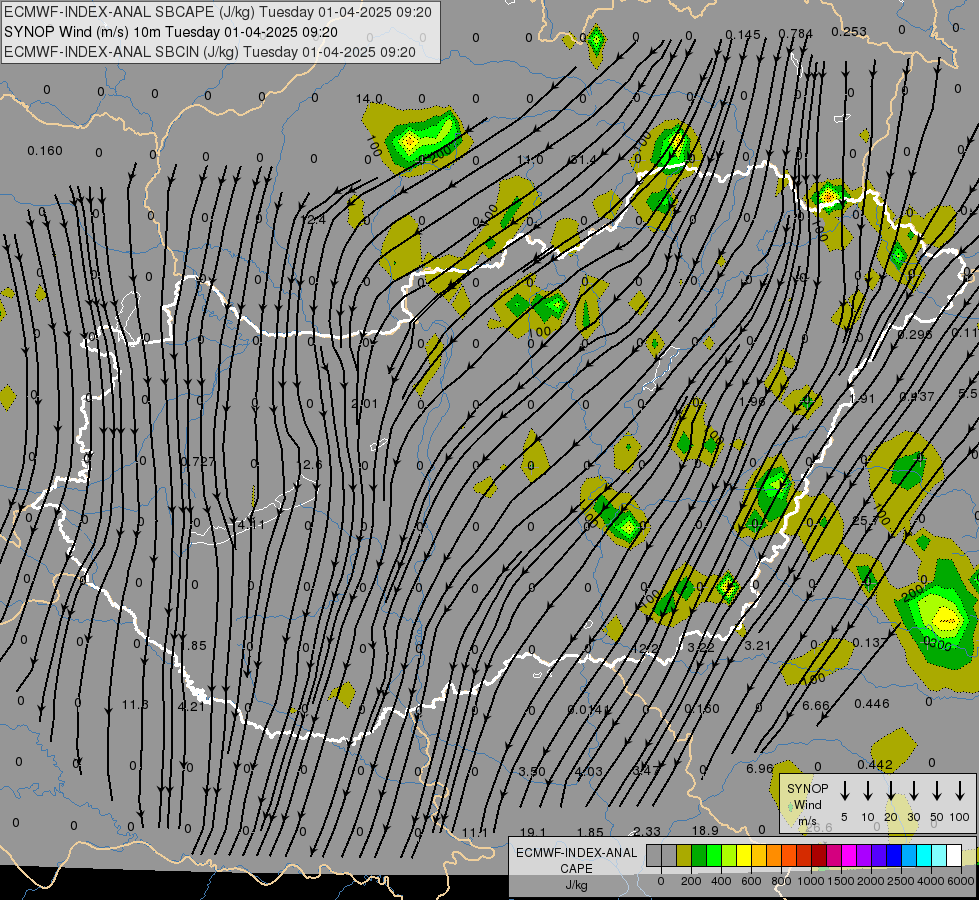Pick the bright cyan CAPE legend swatch
Screen dimensions: 979x900
pos(923,856)
